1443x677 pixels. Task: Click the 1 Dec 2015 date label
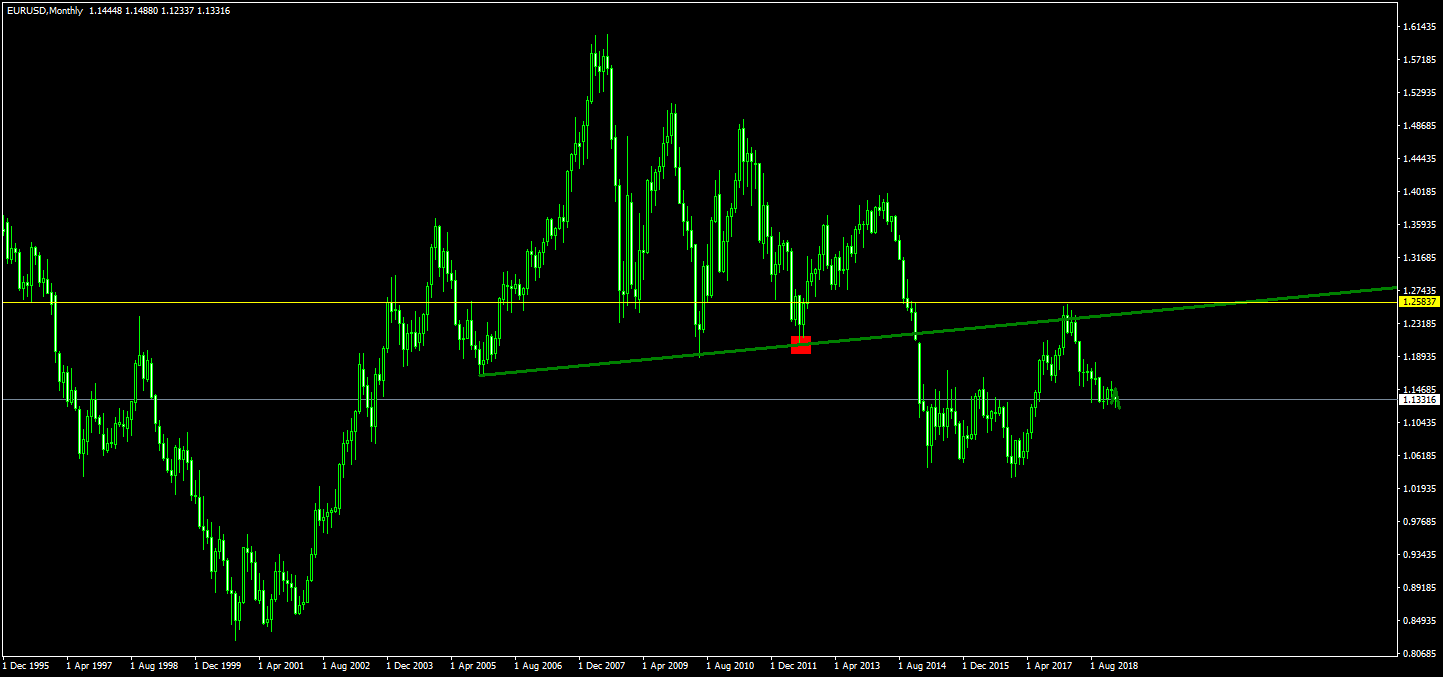pyautogui.click(x=986, y=665)
